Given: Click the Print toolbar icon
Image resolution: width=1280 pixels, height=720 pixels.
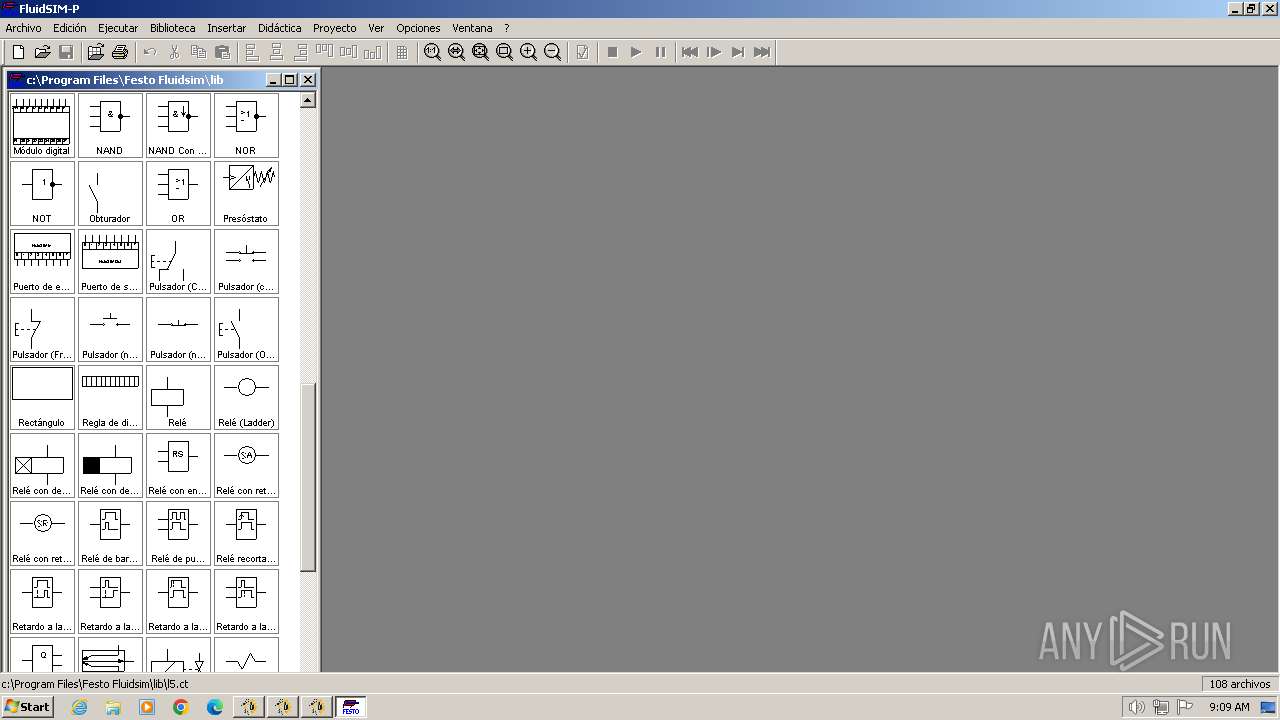Looking at the screenshot, I should point(120,52).
